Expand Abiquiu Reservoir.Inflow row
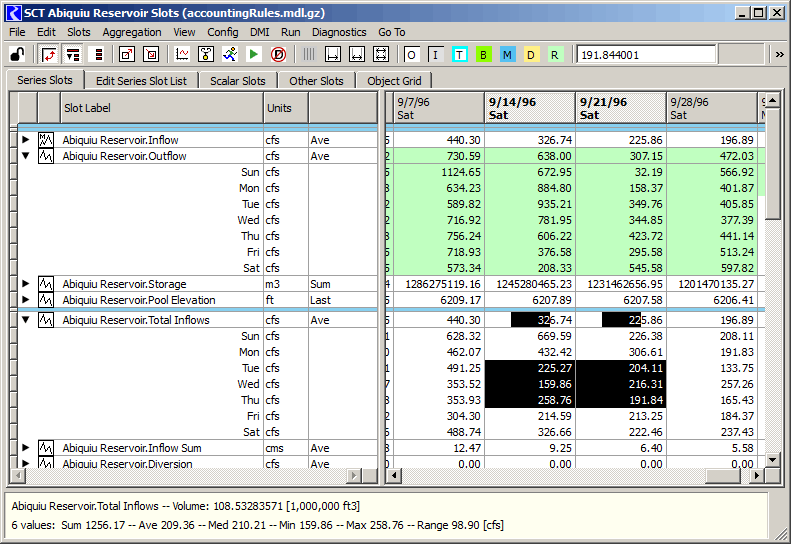Viewport: 791px width, 544px height. point(25,139)
